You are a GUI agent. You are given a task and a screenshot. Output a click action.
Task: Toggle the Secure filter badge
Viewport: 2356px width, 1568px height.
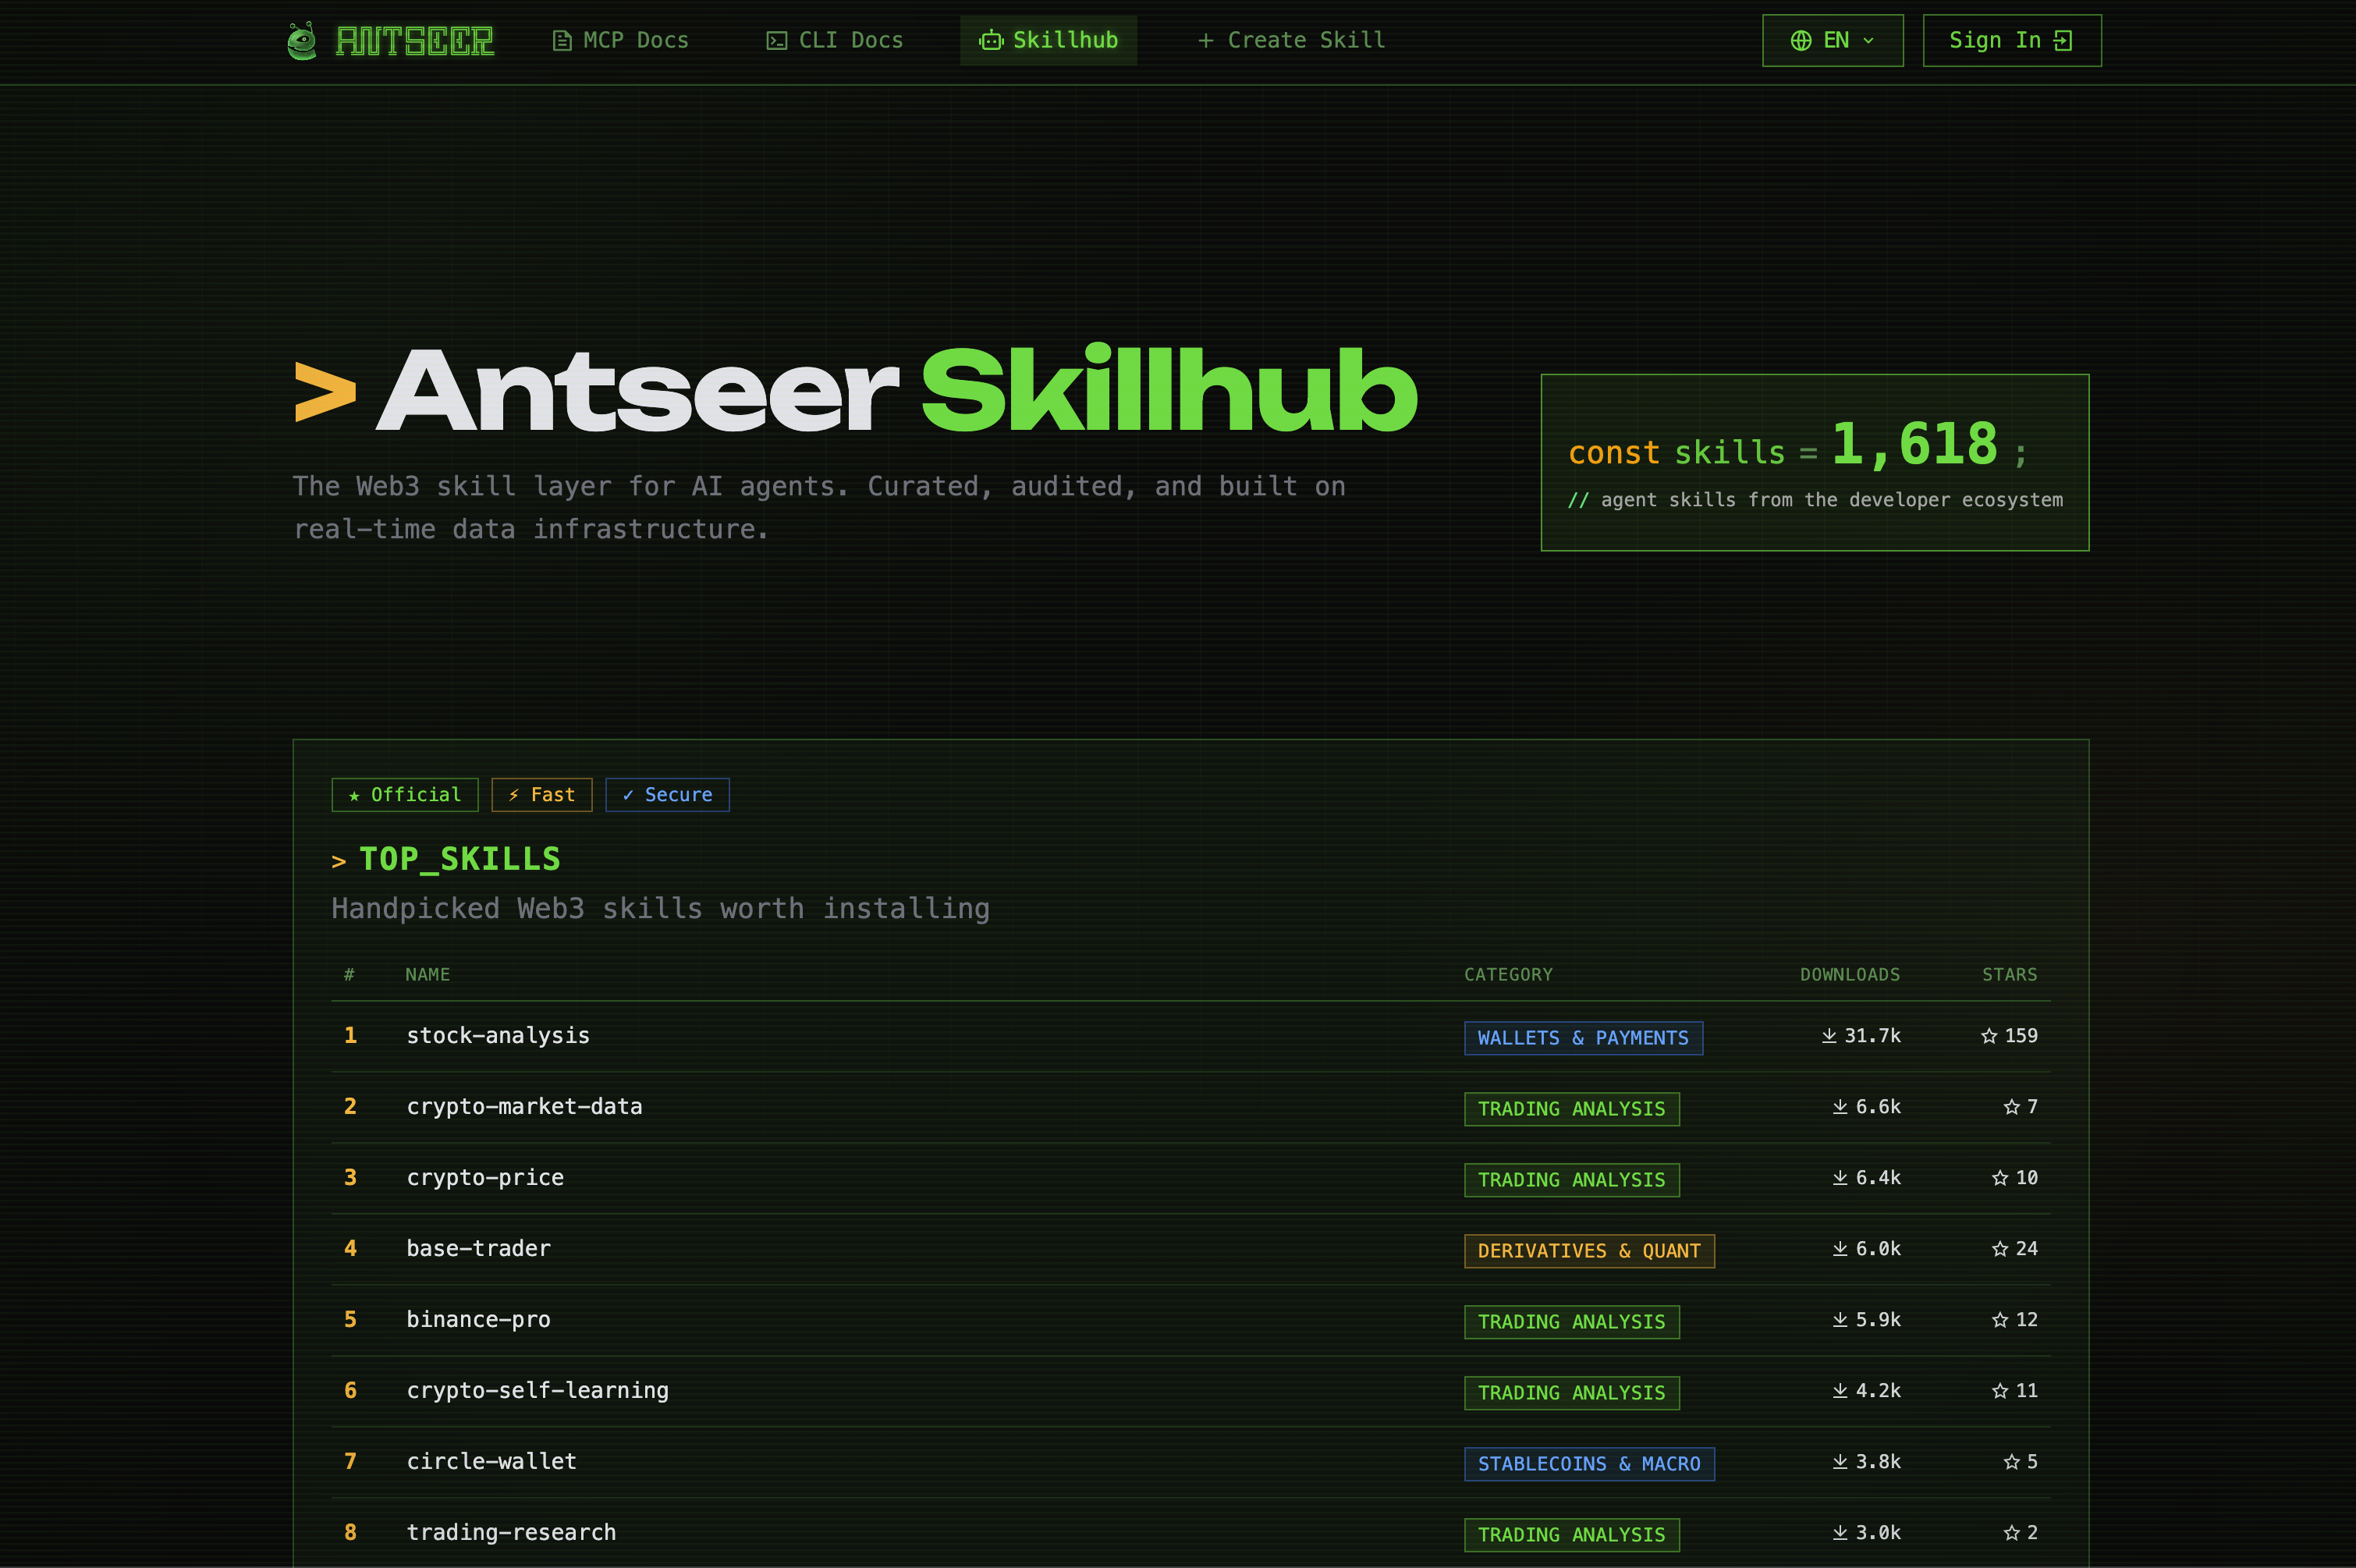pyautogui.click(x=667, y=794)
